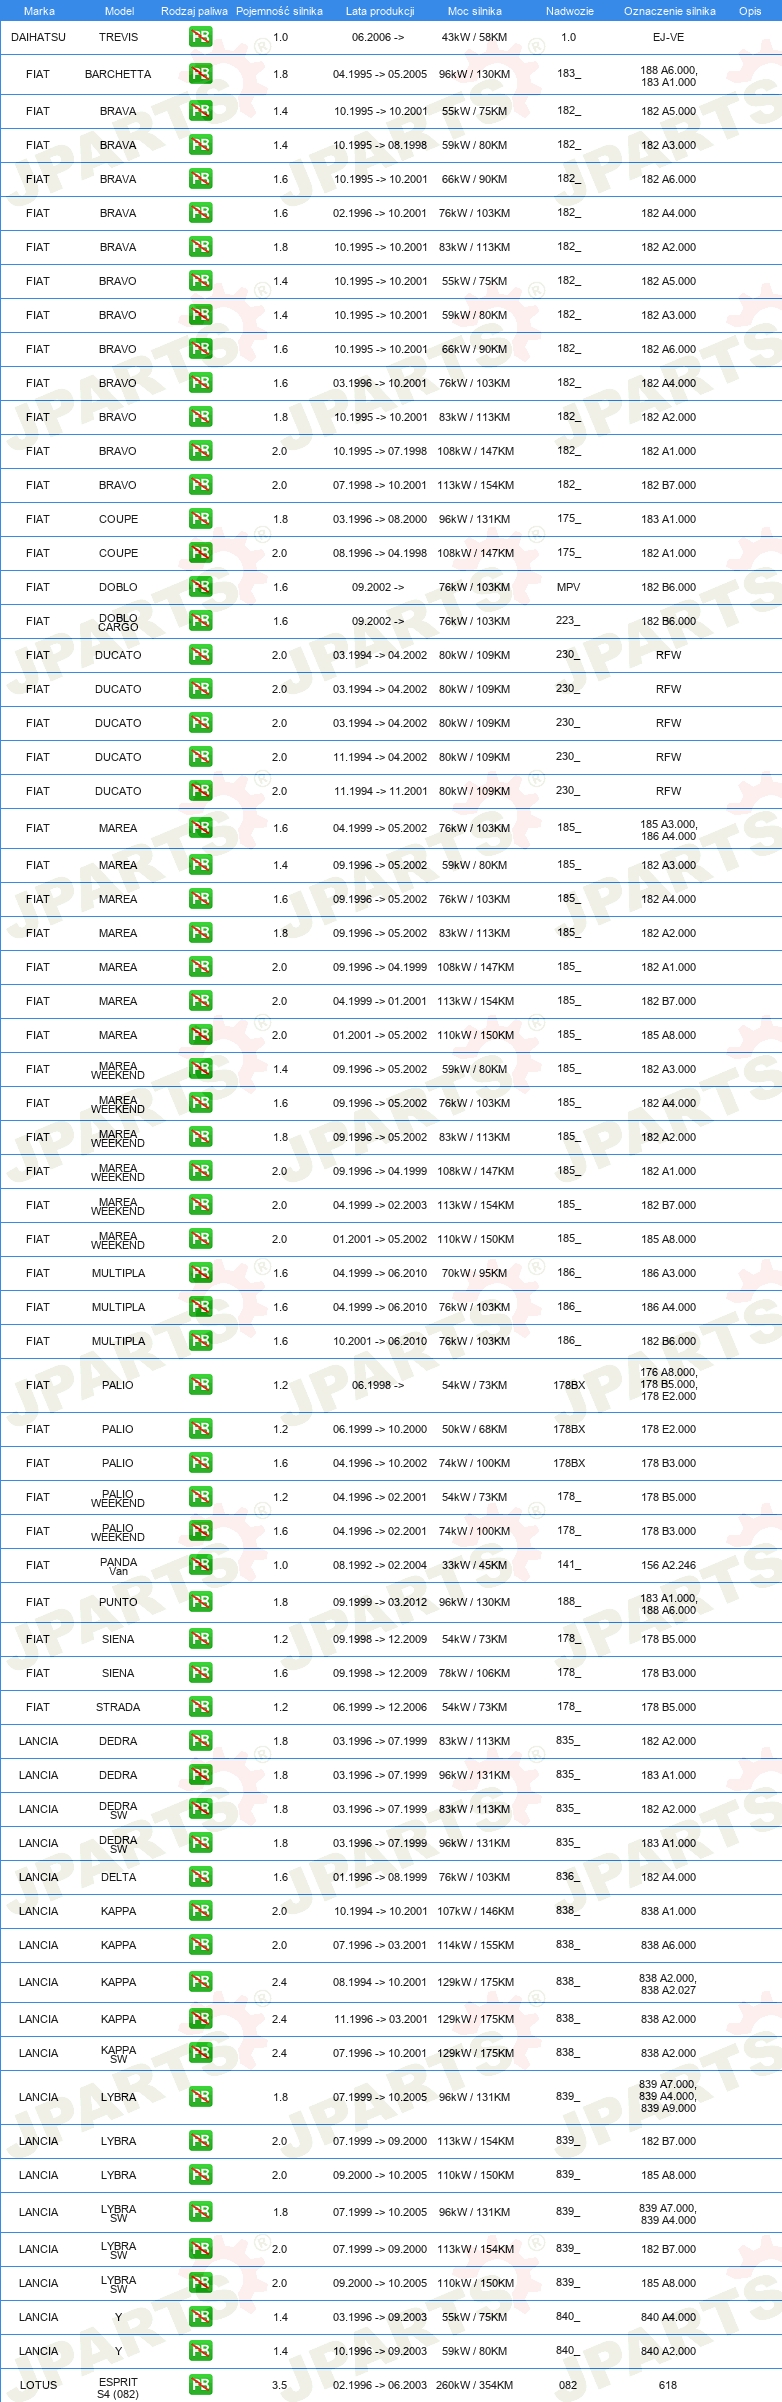Image resolution: width=782 pixels, height=2402 pixels.
Task: Select the LOTUS brand cell
Action: (x=38, y=2385)
